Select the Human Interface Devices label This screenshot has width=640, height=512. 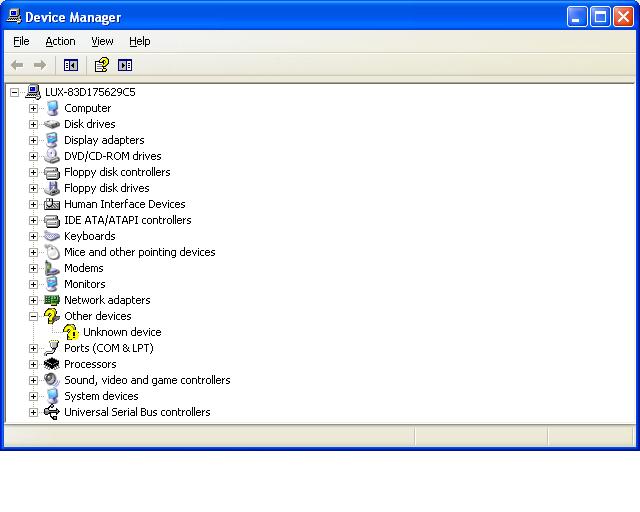pyautogui.click(x=124, y=204)
